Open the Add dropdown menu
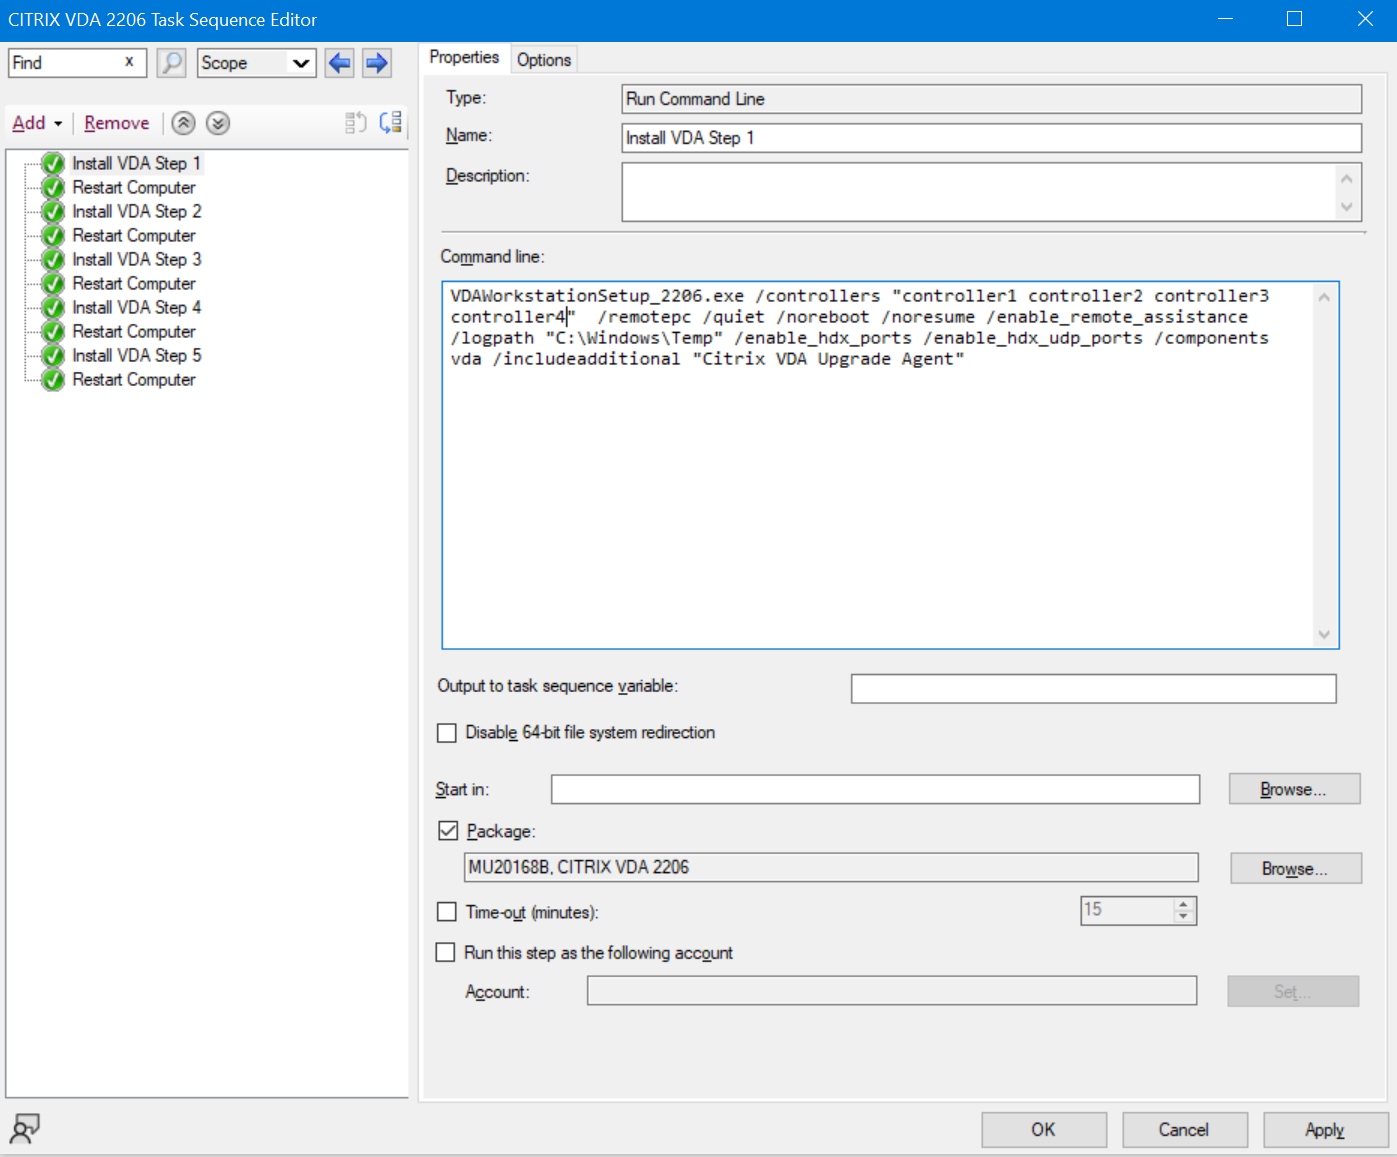 37,123
